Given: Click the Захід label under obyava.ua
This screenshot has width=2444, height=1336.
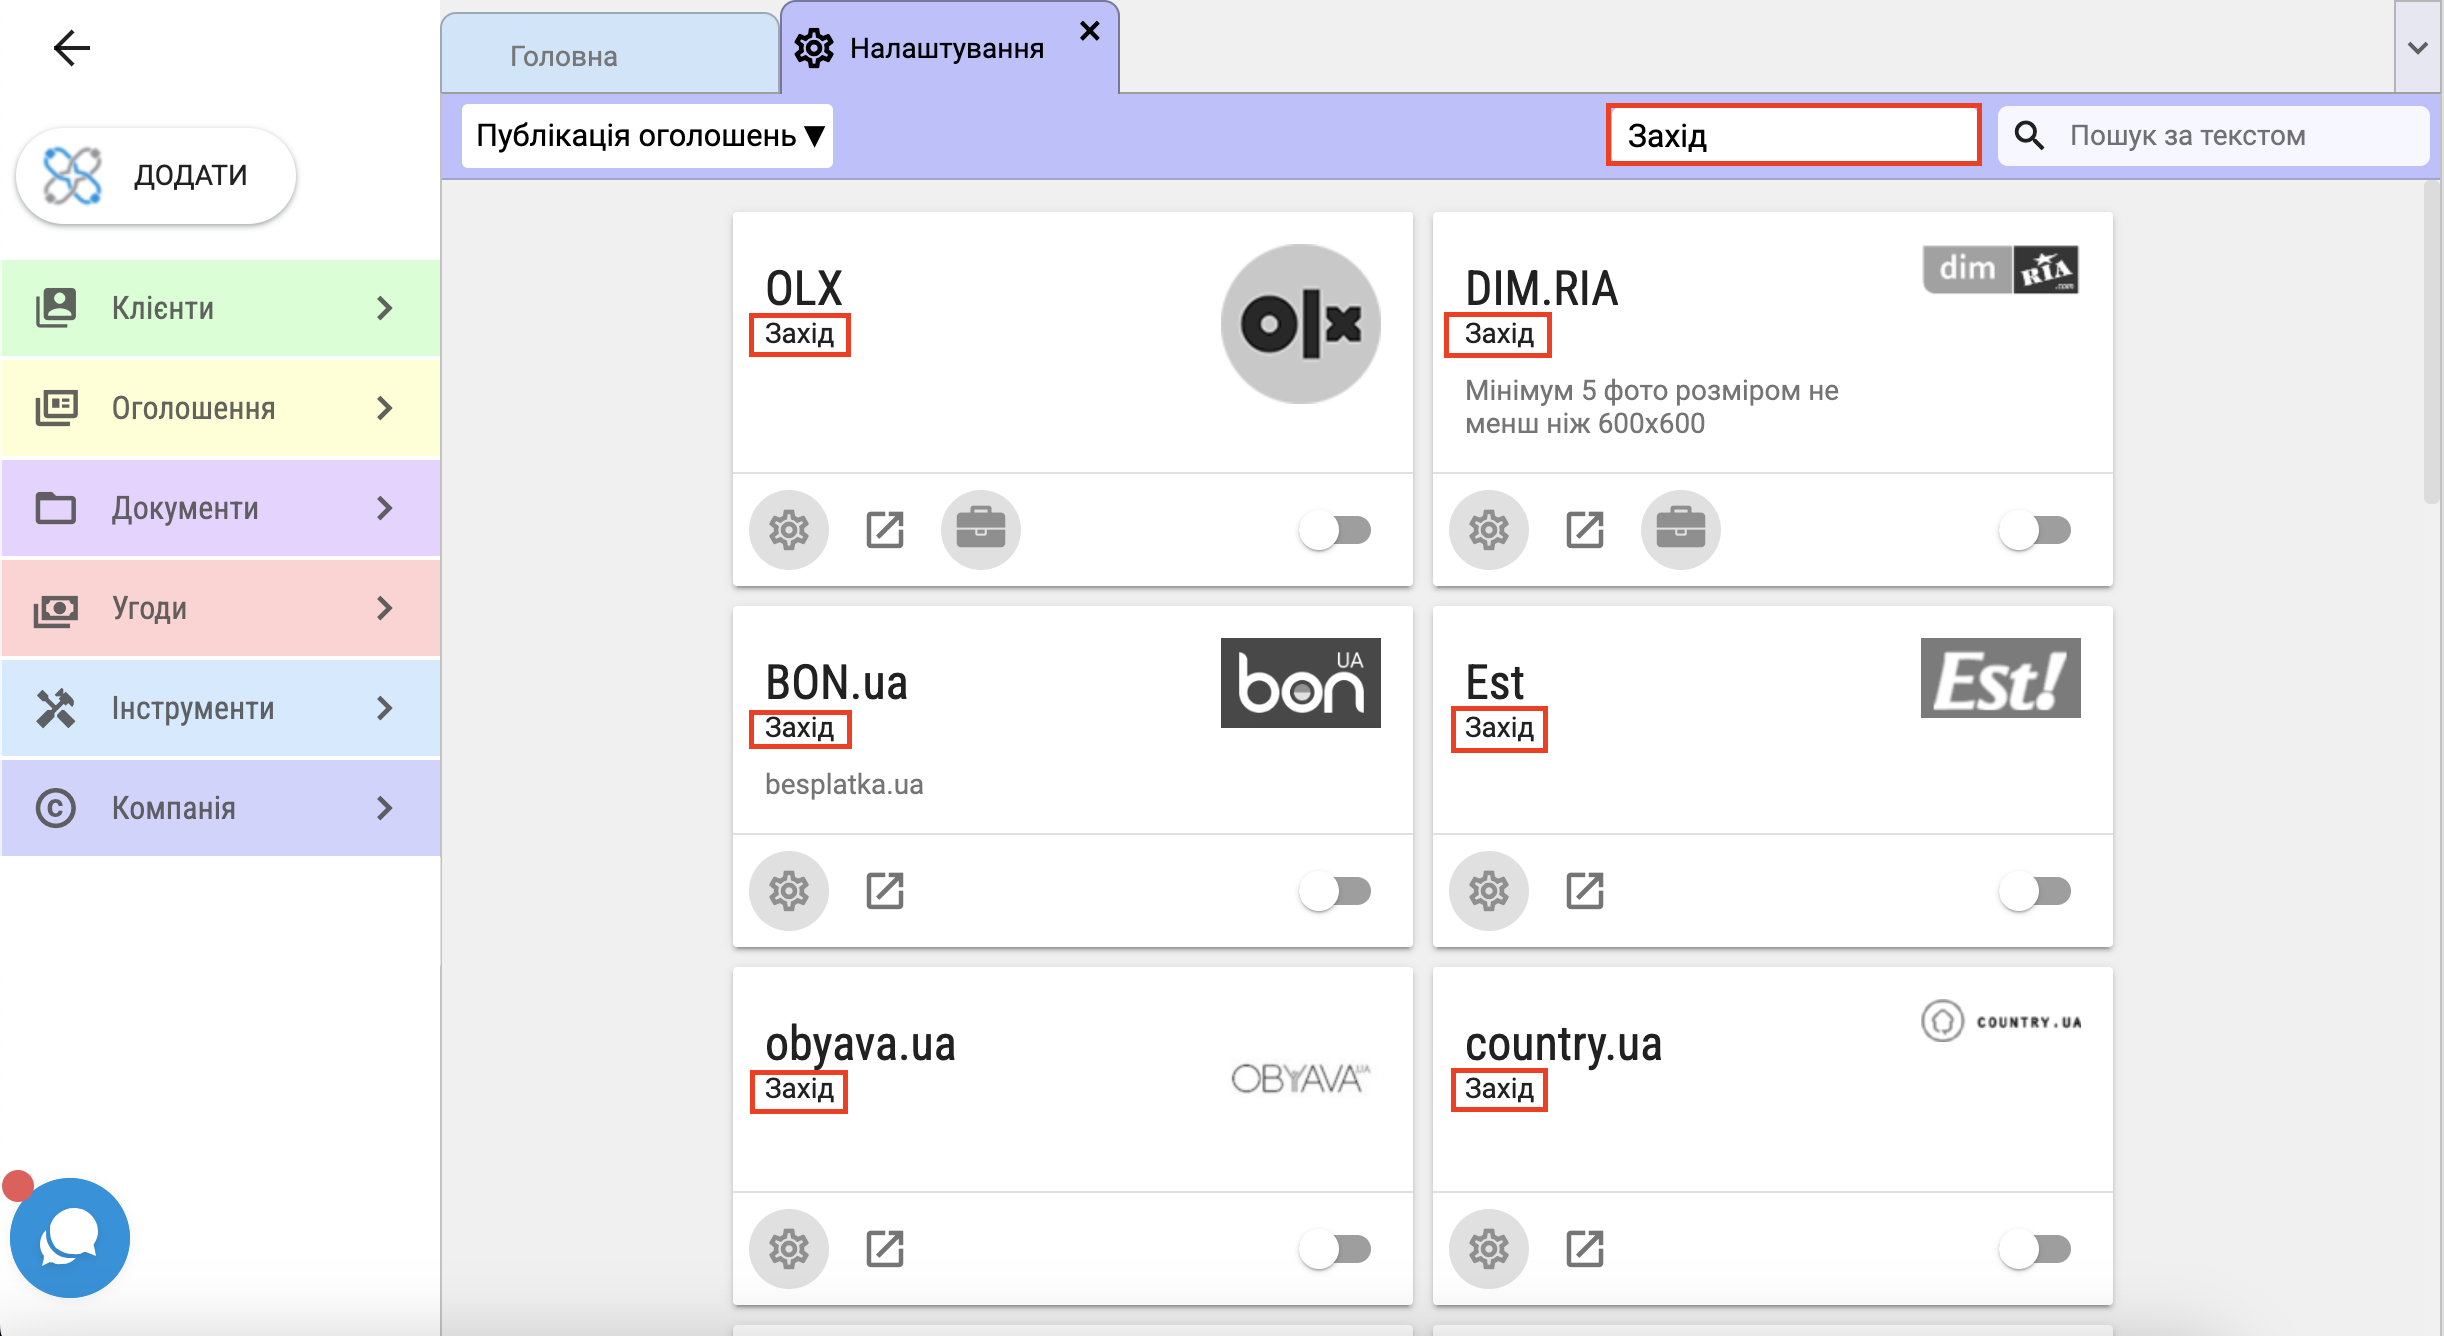Looking at the screenshot, I should 799,1089.
